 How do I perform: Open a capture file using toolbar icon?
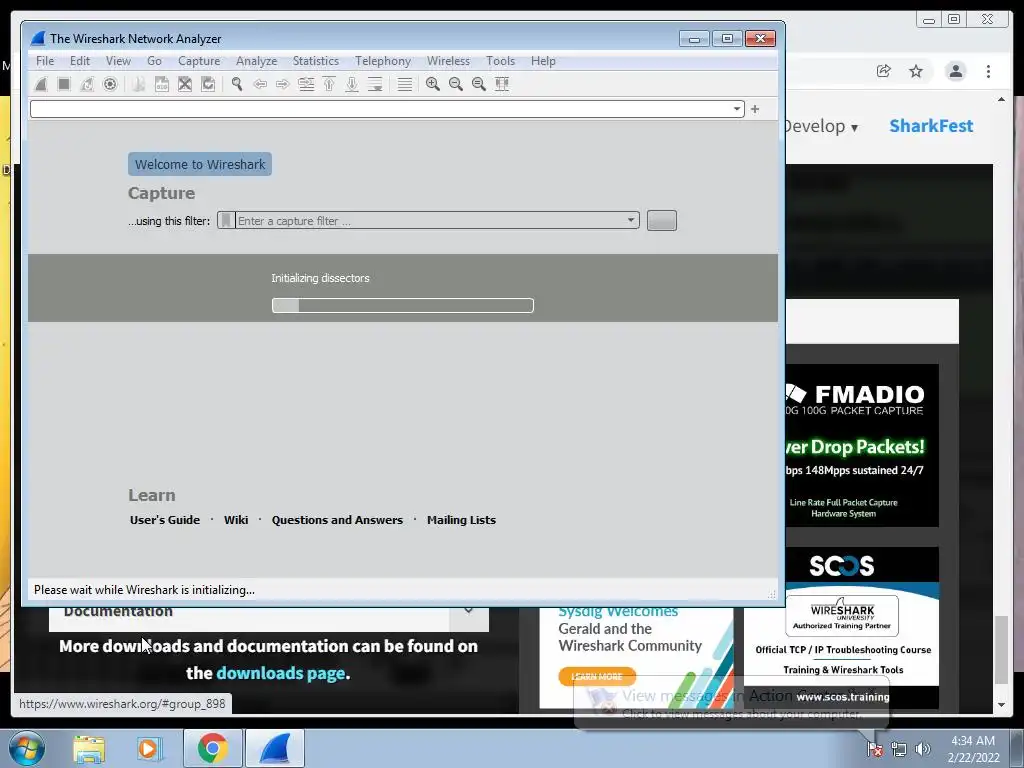138,84
